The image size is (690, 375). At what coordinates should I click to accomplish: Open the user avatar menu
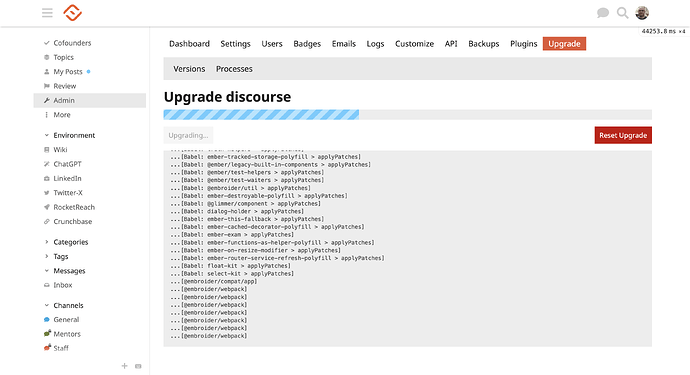point(642,13)
